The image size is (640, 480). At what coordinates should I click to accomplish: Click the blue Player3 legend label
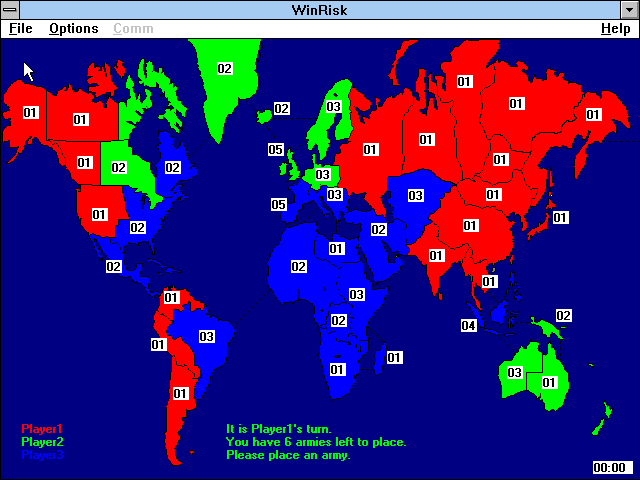coord(42,455)
